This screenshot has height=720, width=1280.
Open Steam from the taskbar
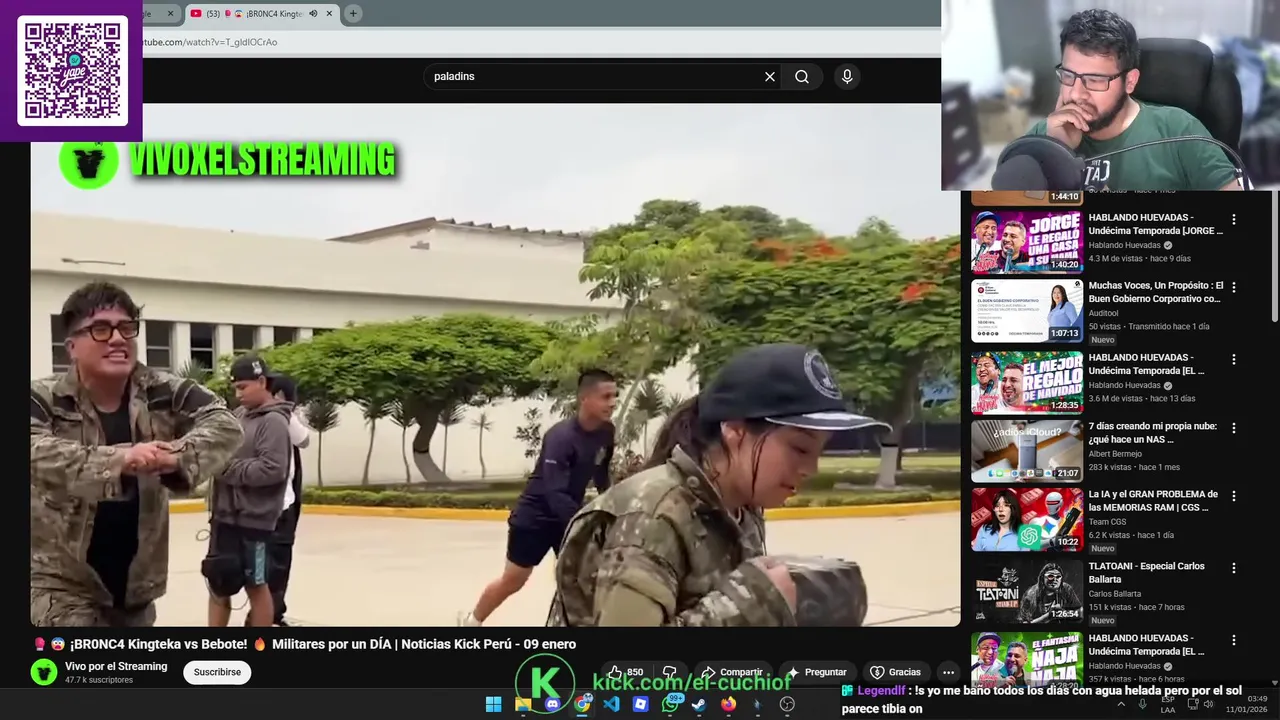(699, 704)
